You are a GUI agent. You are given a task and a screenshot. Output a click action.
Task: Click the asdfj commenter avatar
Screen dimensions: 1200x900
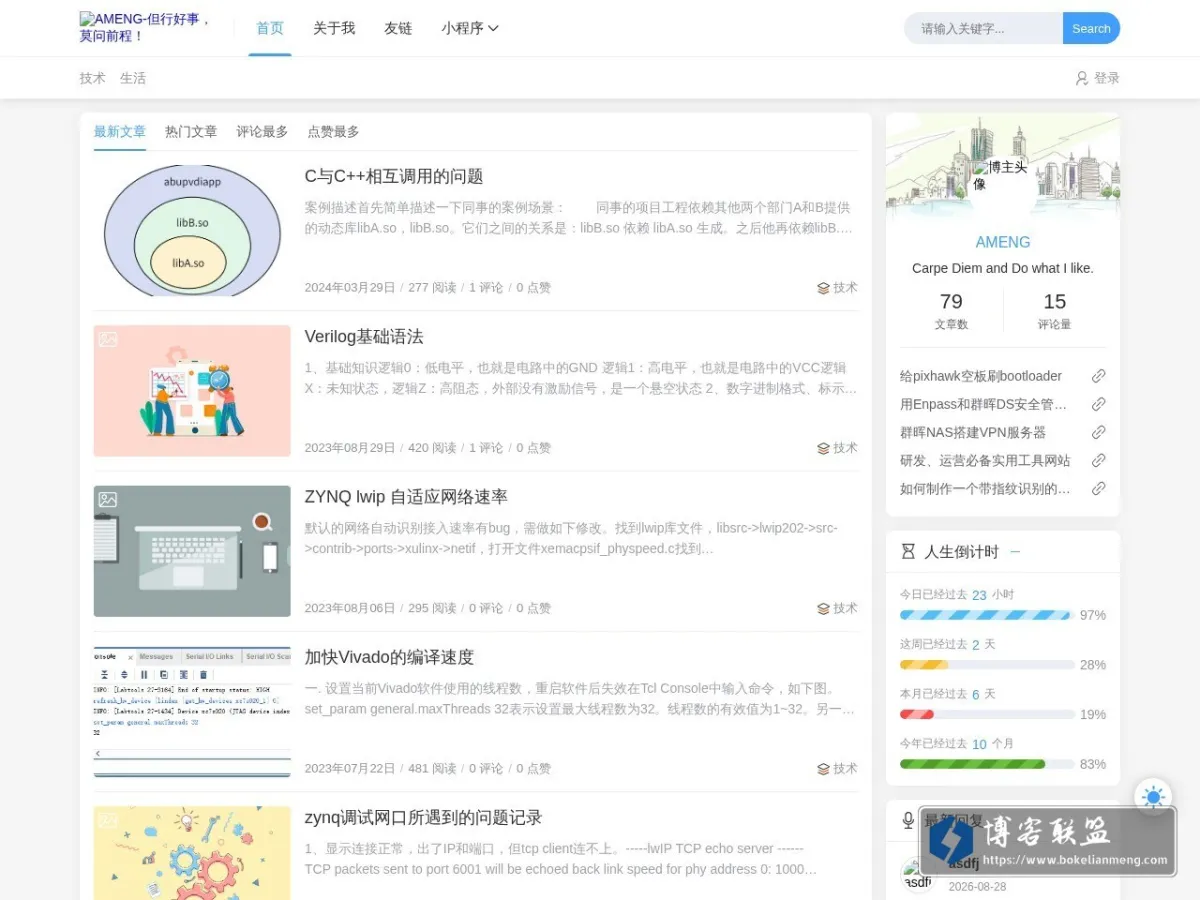tap(917, 874)
